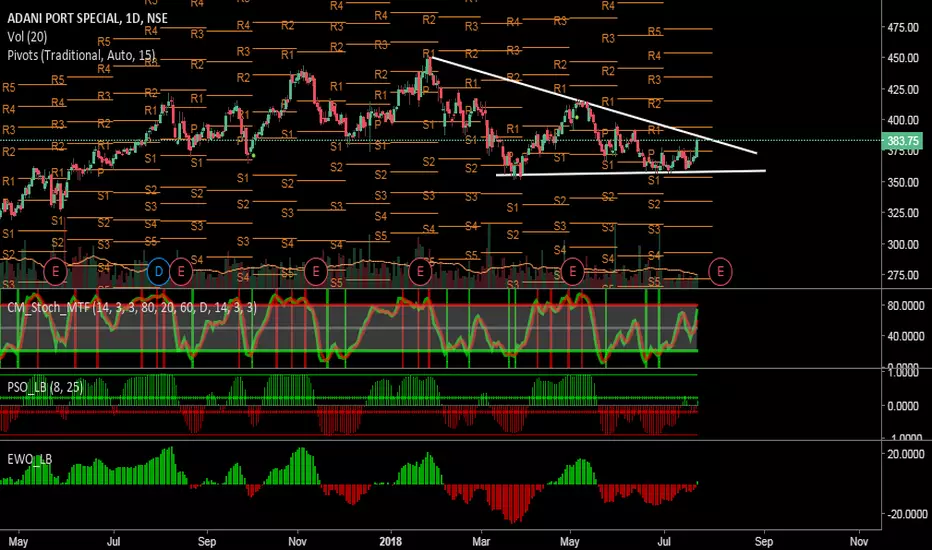The width and height of the screenshot is (932, 550).
Task: Select the horizontal white support line near 357
Action: click(x=631, y=173)
